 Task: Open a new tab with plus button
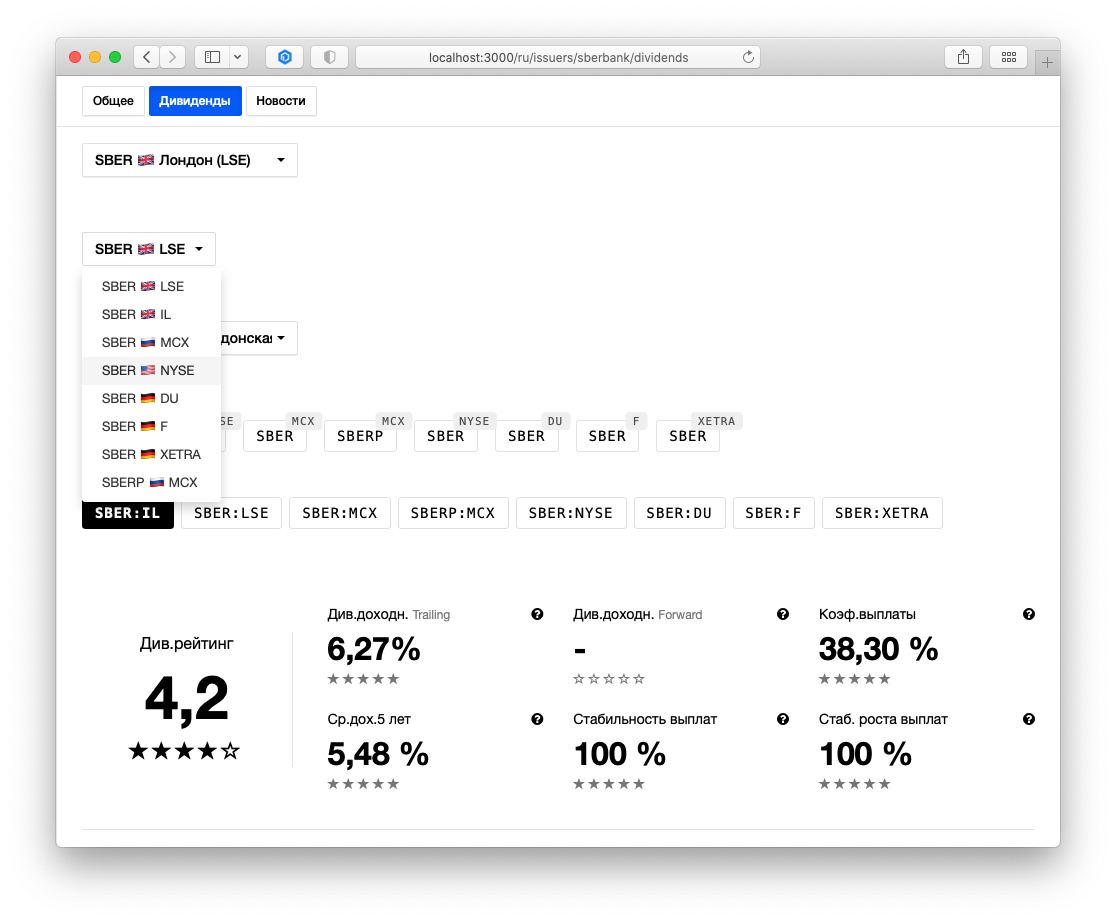(x=1047, y=63)
